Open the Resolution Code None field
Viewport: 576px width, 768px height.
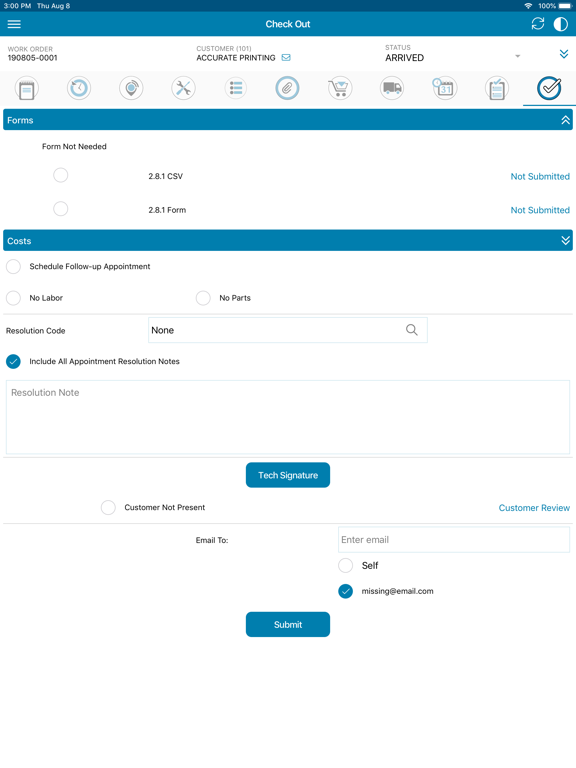point(288,330)
